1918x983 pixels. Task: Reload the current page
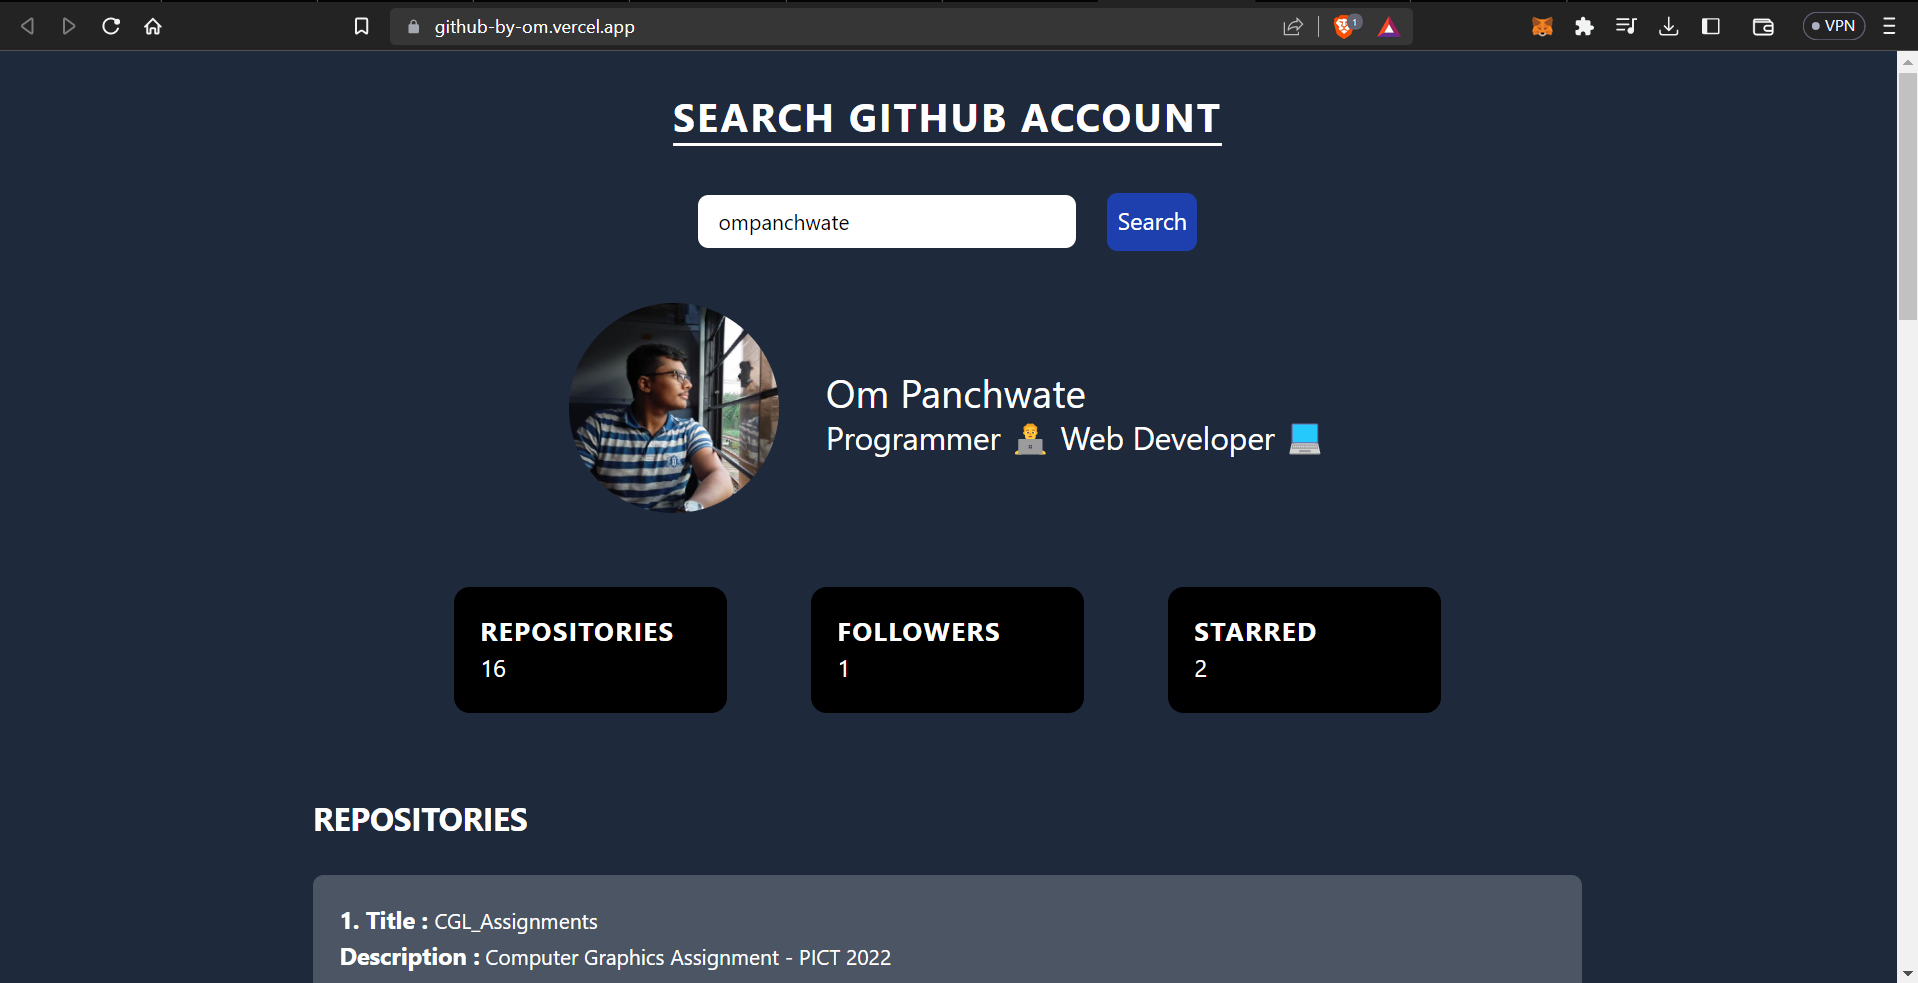111,26
